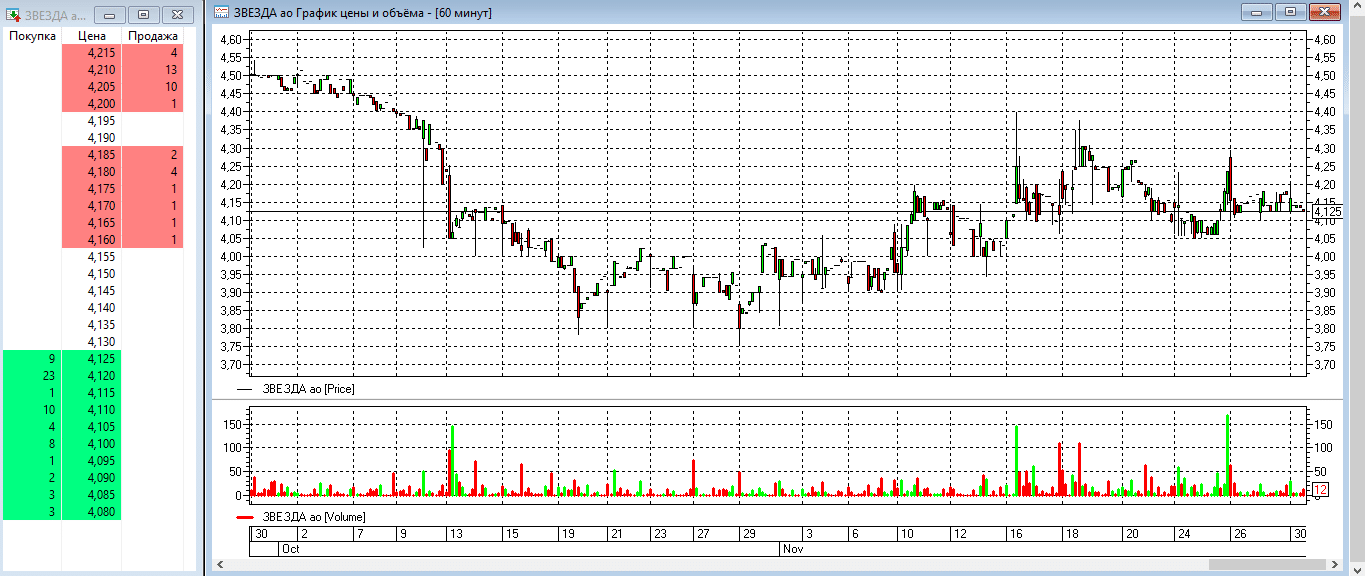Click the horizontal scrollbar thumb under chart

[x=1271, y=565]
